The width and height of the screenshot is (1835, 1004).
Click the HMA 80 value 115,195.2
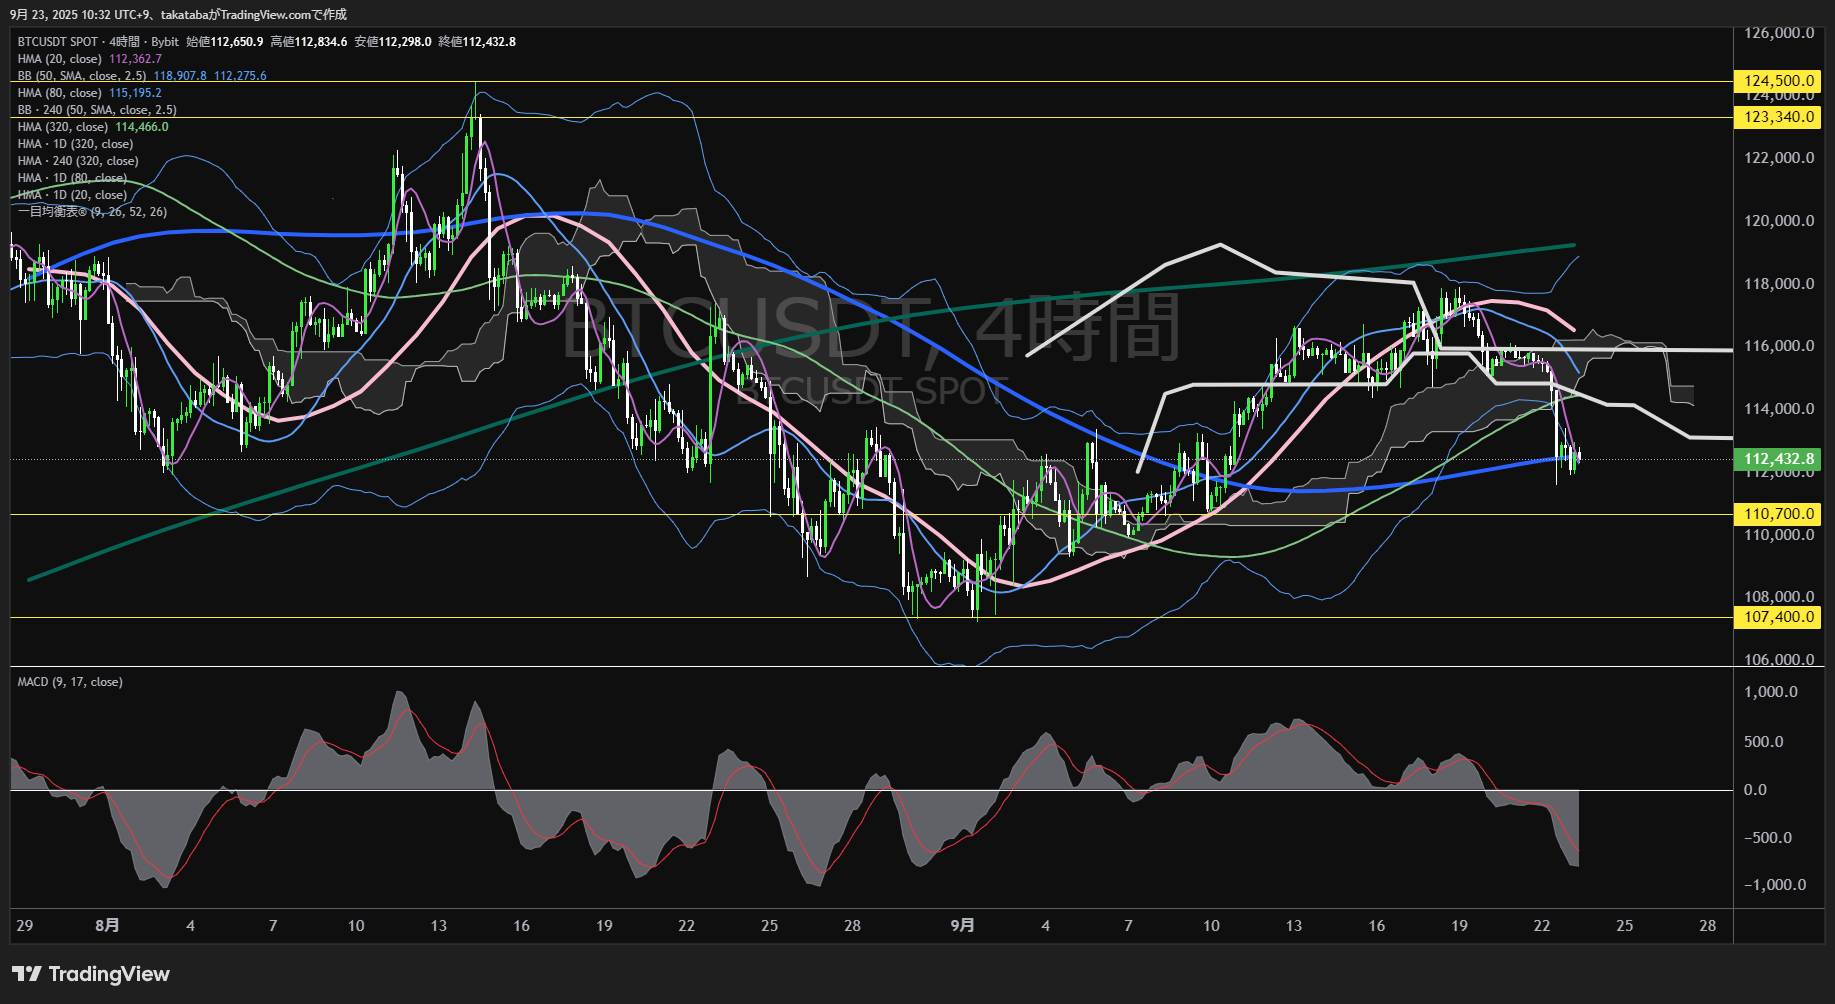coord(135,93)
